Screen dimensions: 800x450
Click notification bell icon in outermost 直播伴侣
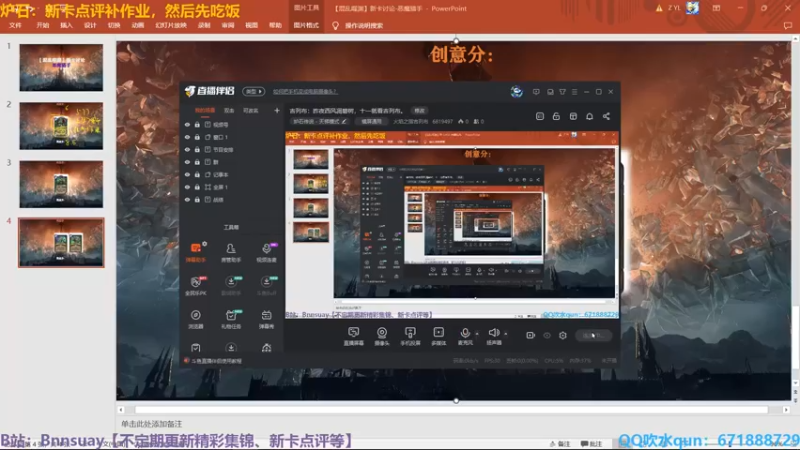click(589, 116)
